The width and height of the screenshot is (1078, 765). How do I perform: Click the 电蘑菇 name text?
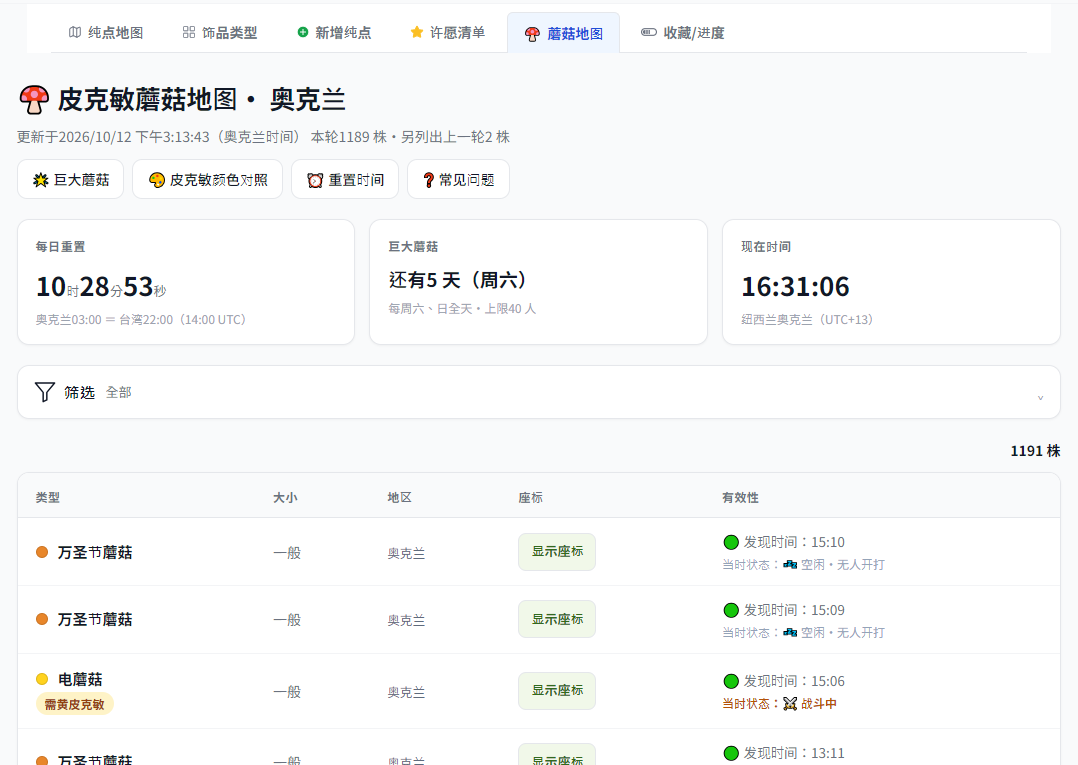(80, 680)
